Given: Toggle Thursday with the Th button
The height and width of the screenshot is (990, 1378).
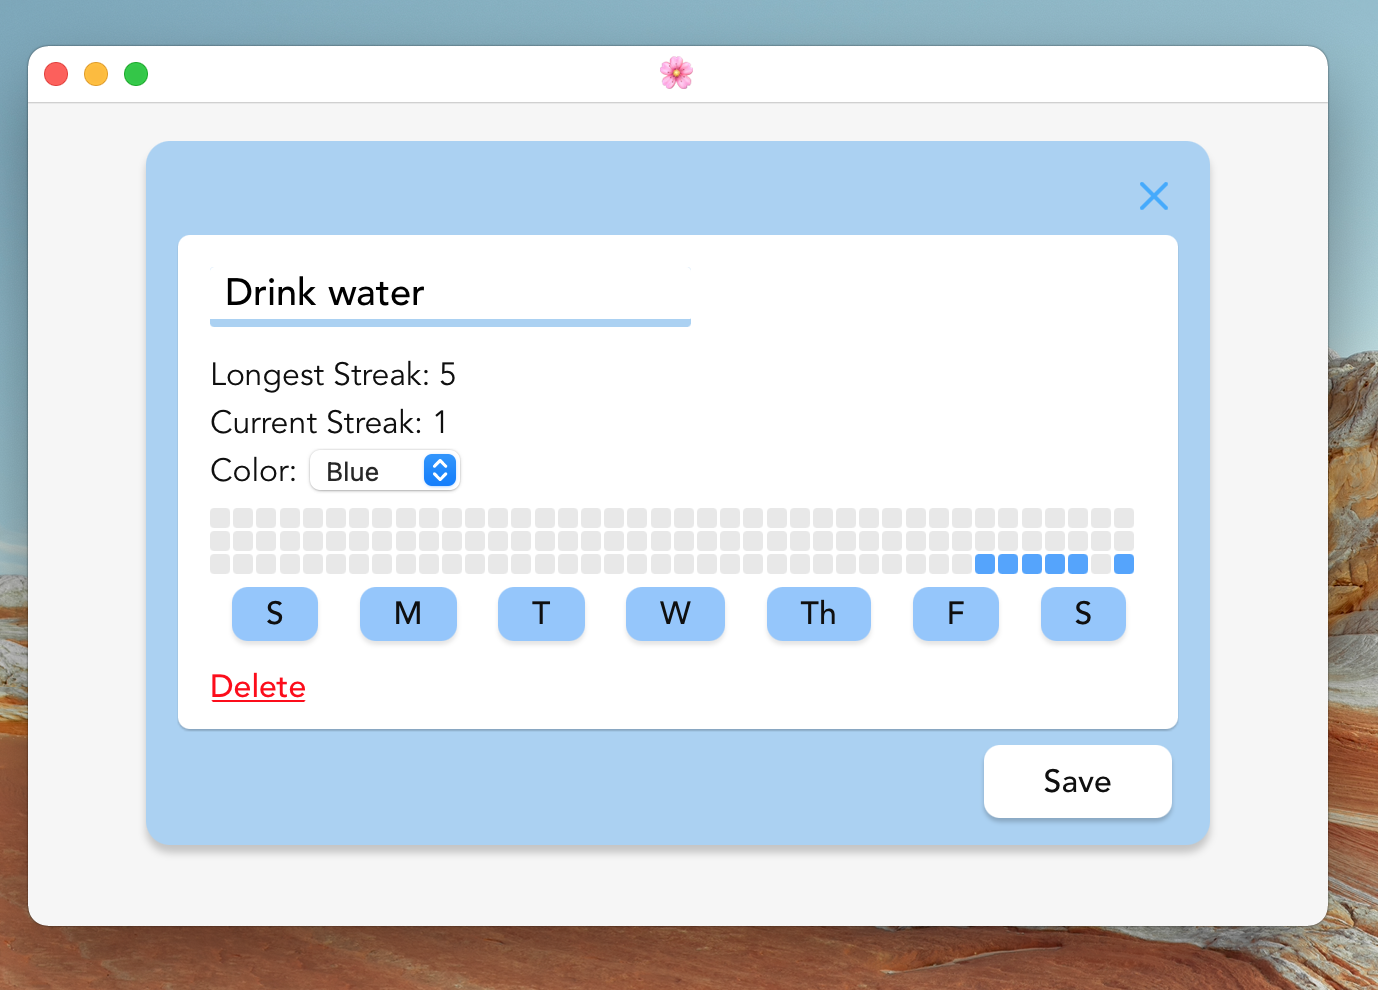Looking at the screenshot, I should (818, 614).
